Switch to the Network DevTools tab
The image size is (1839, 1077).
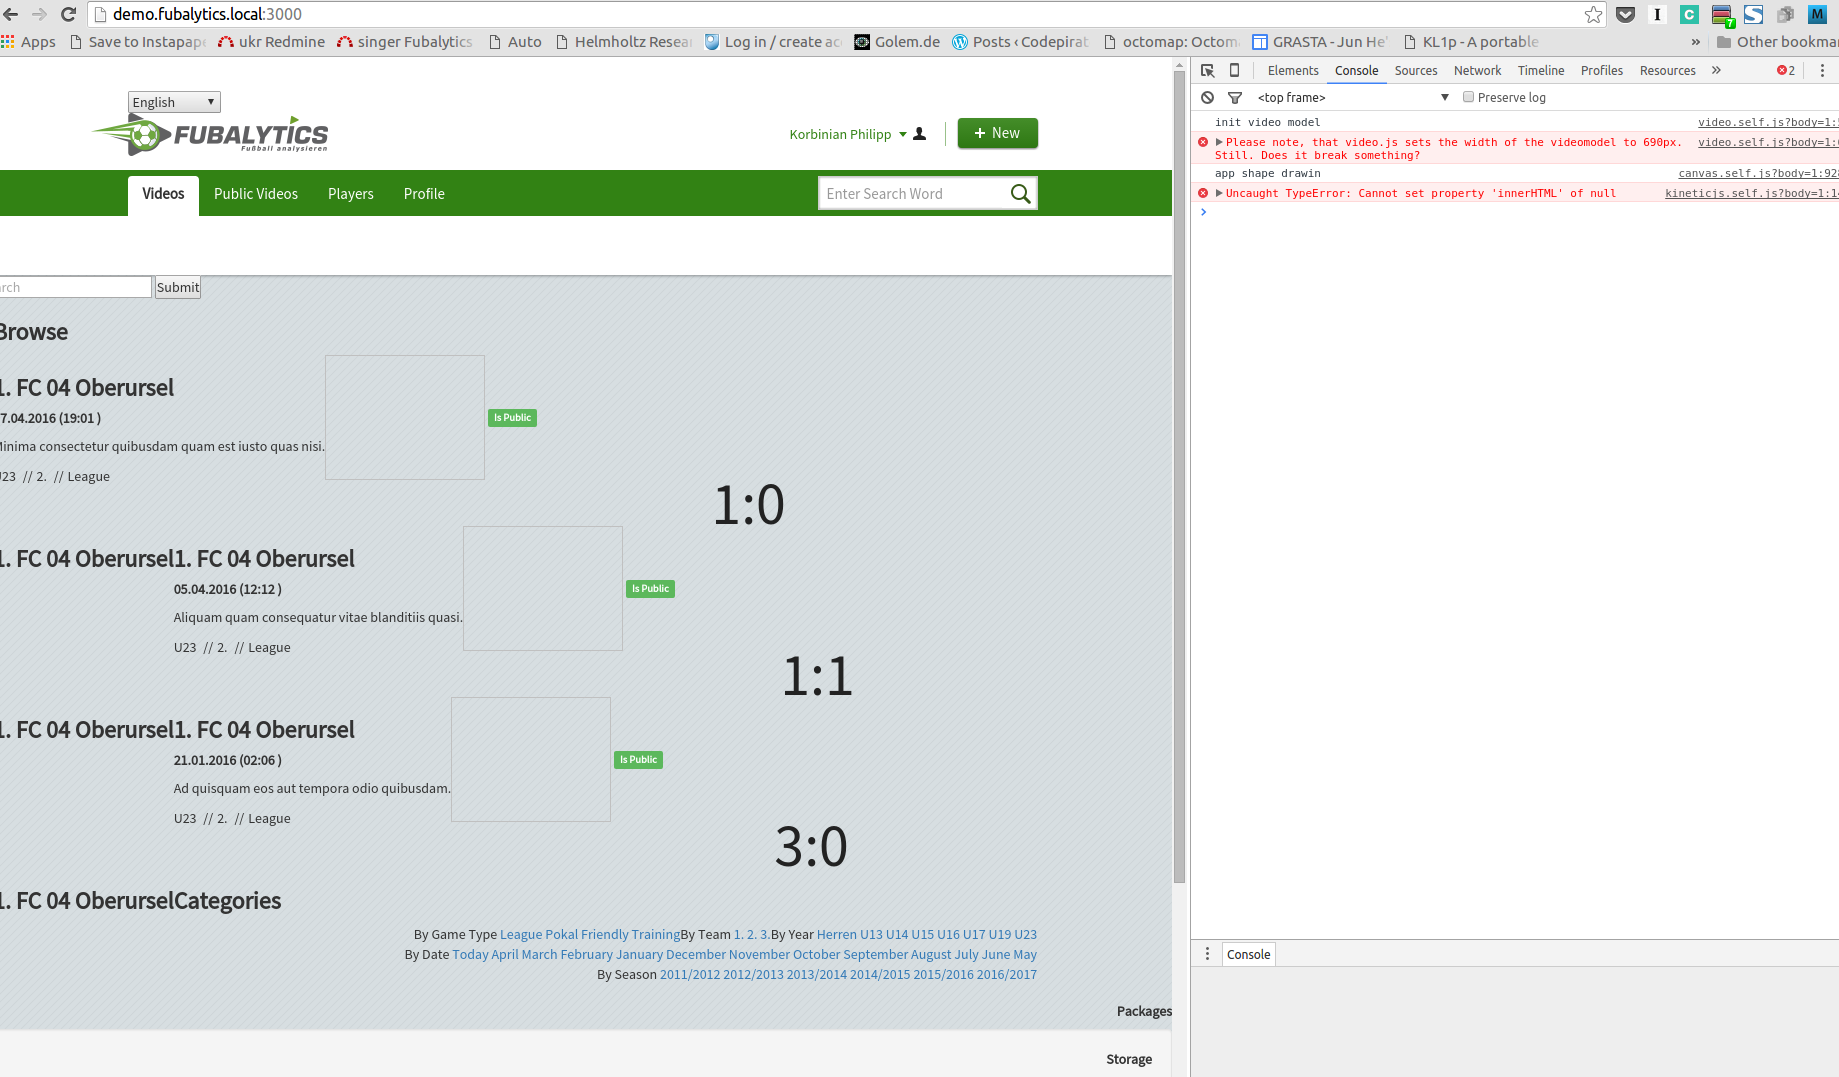[x=1477, y=70]
